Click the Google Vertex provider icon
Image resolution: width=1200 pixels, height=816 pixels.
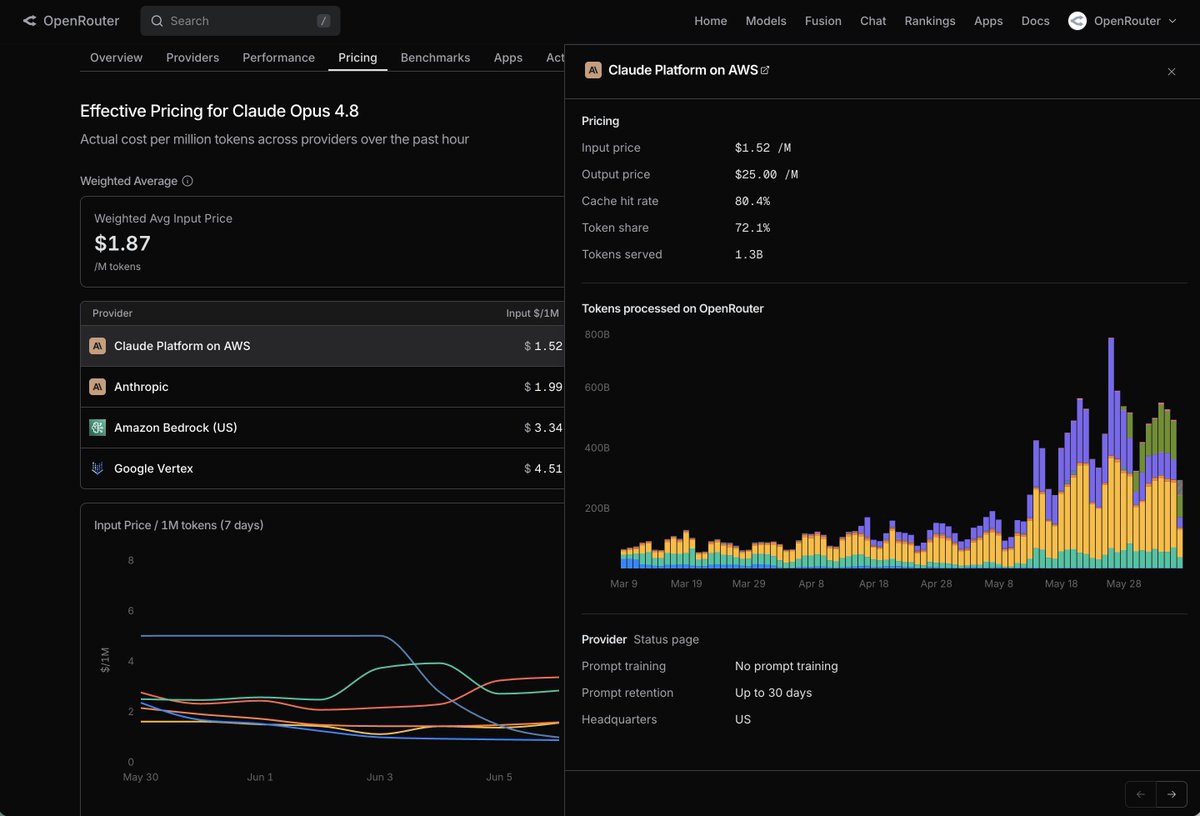tap(97, 469)
